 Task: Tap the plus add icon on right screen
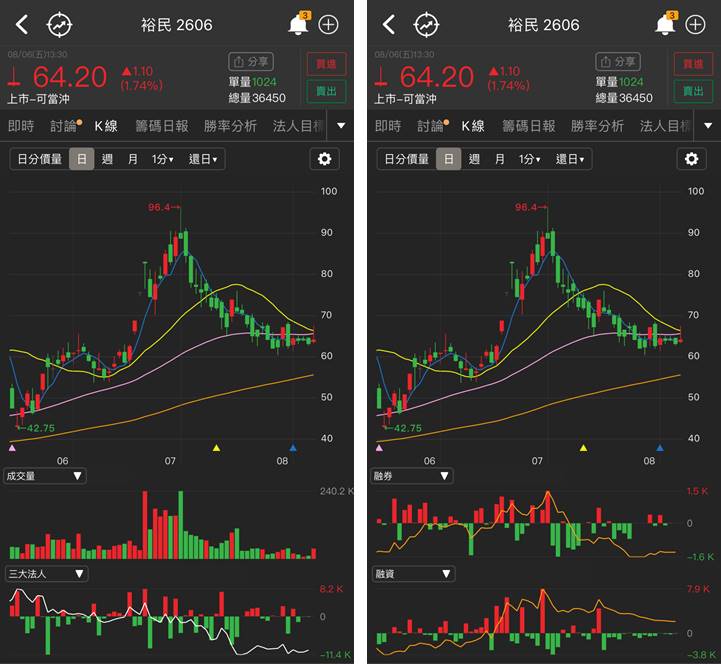coord(695,25)
